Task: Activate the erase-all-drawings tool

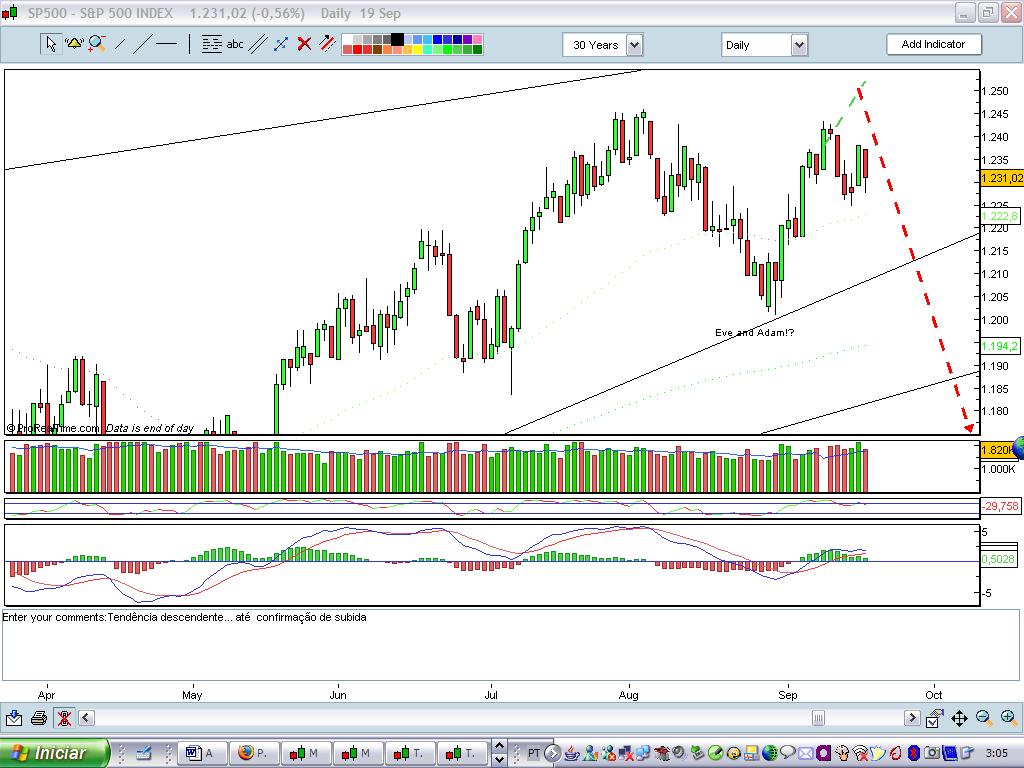Action: point(326,43)
